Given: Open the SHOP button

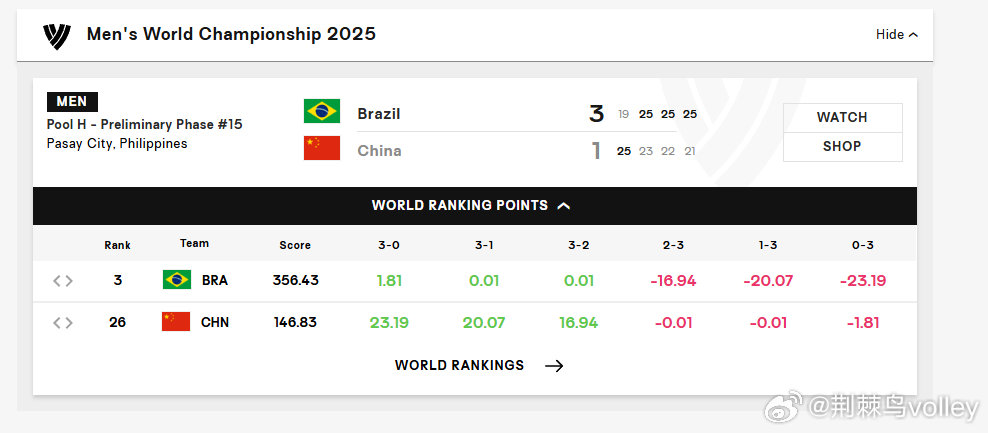Looking at the screenshot, I should coord(842,147).
